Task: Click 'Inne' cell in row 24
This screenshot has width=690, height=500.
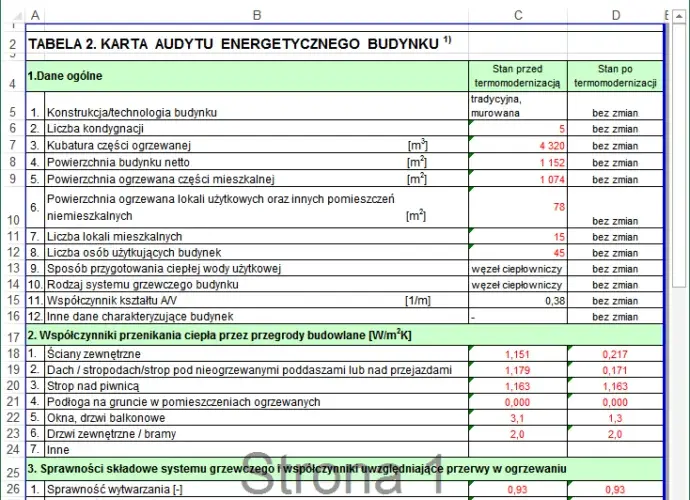Action: 257,450
